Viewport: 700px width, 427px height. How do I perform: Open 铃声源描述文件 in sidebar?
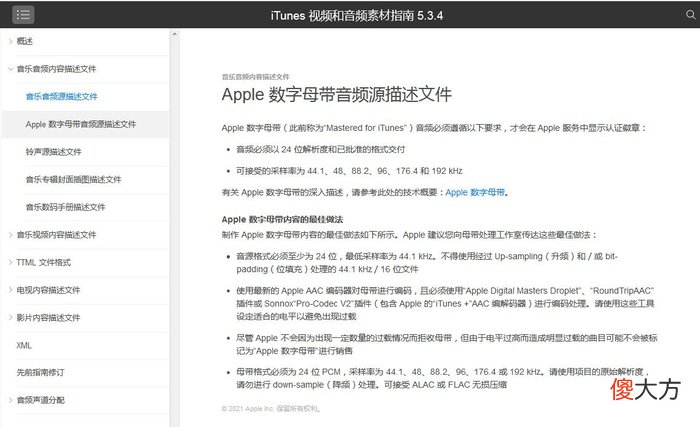click(x=54, y=152)
